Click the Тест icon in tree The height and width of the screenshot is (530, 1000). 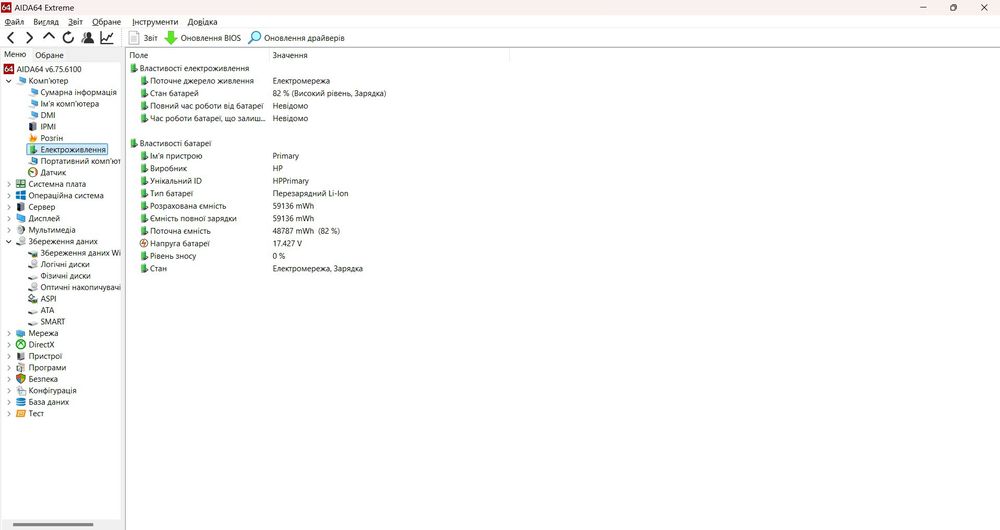coord(21,414)
